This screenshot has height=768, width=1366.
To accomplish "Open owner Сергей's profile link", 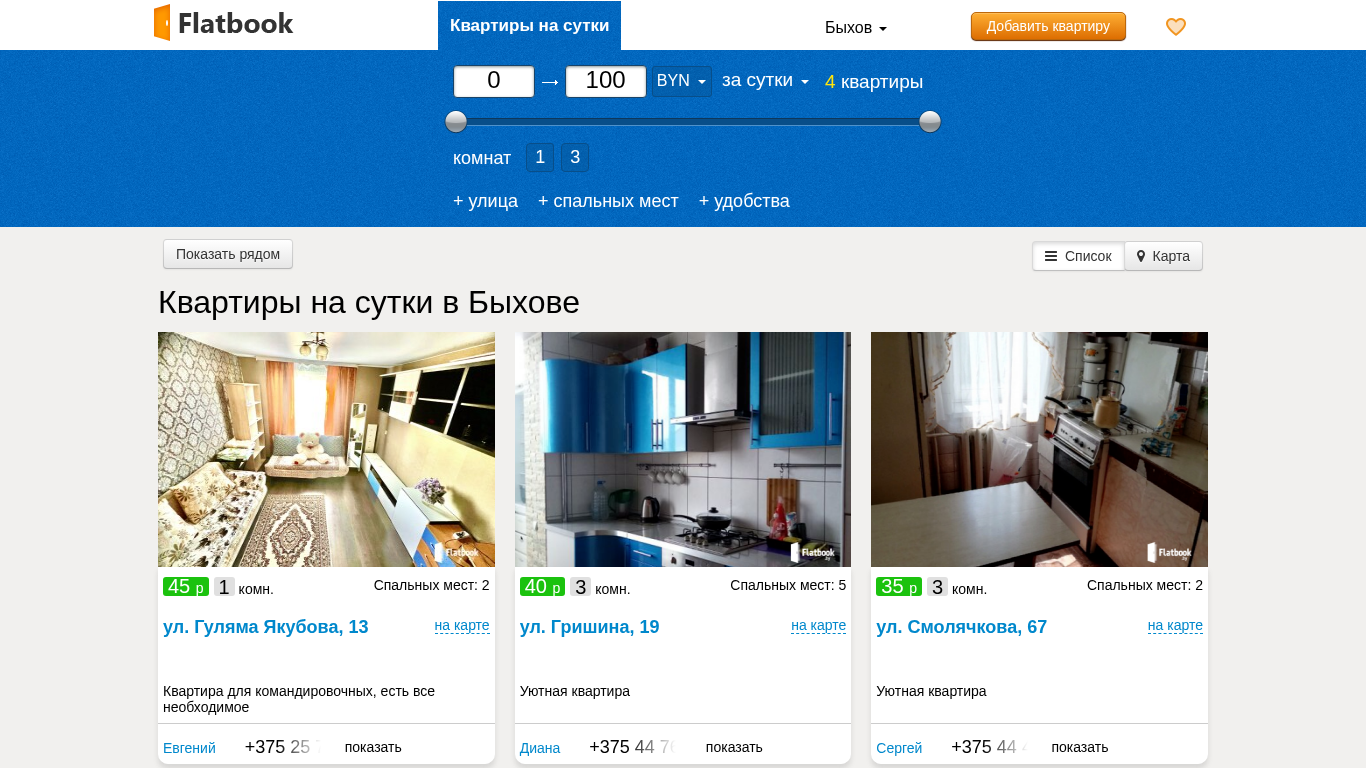I will pos(899,748).
